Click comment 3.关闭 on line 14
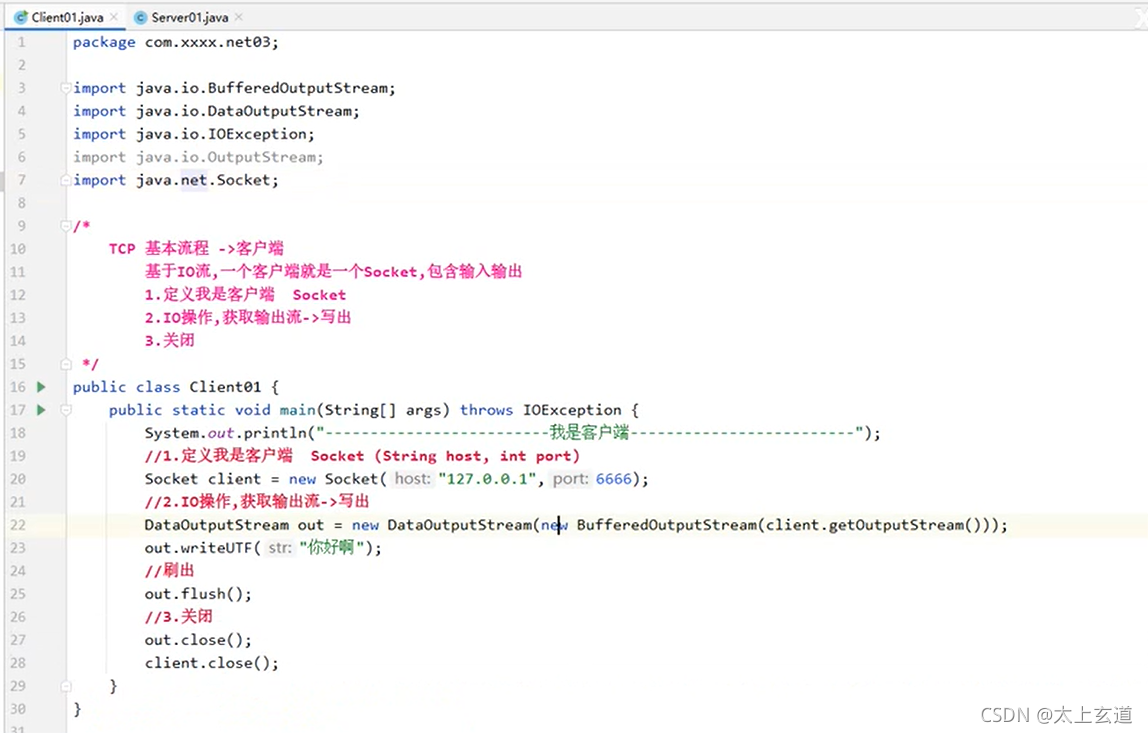1148x733 pixels. coord(169,341)
